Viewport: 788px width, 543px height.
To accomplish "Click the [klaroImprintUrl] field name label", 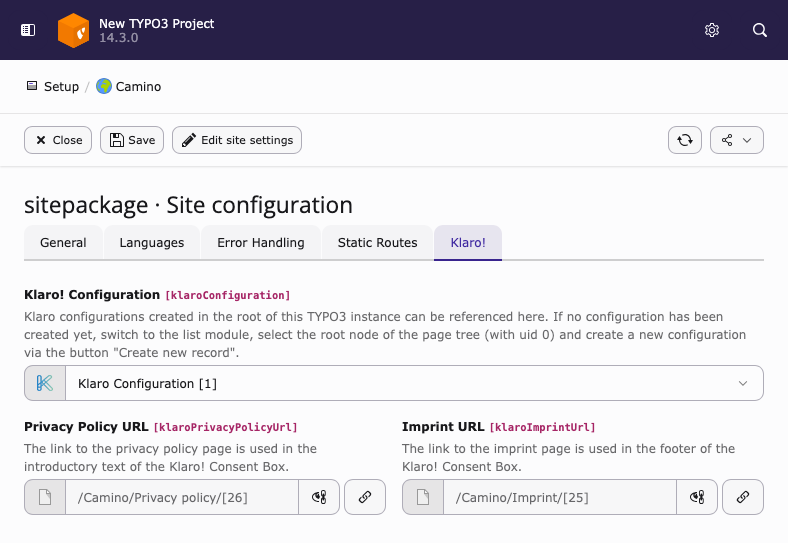I will [x=542, y=427].
